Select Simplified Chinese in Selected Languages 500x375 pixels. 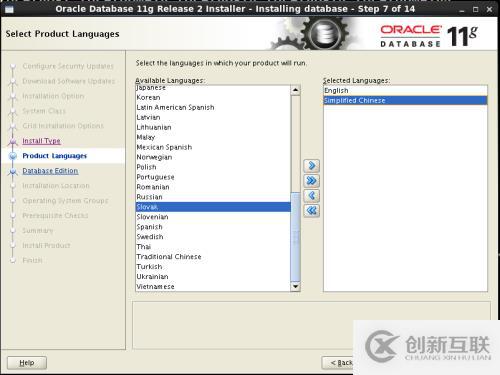click(x=405, y=101)
